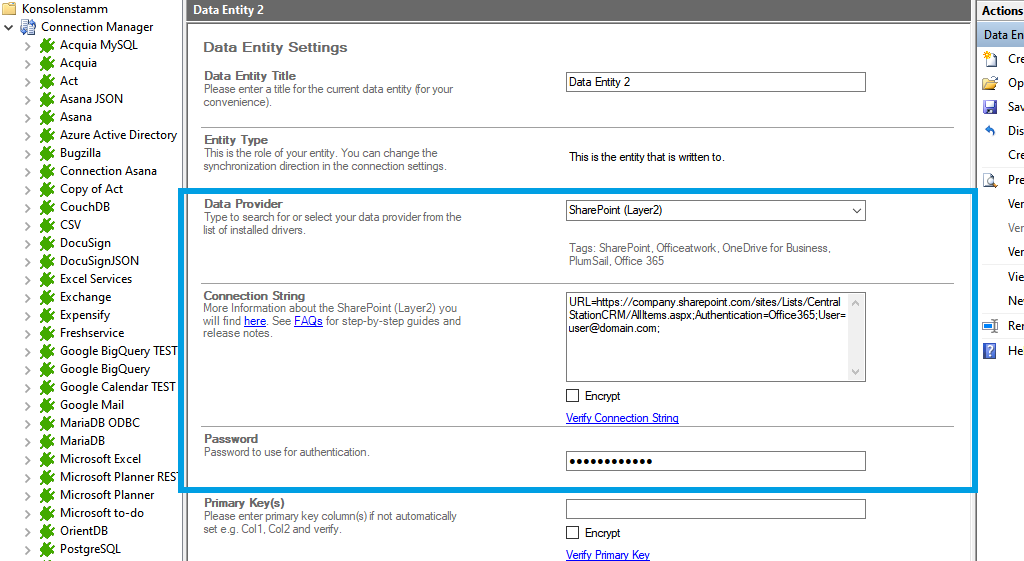
Task: Click the Preview magnifier icon
Action: [x=990, y=180]
